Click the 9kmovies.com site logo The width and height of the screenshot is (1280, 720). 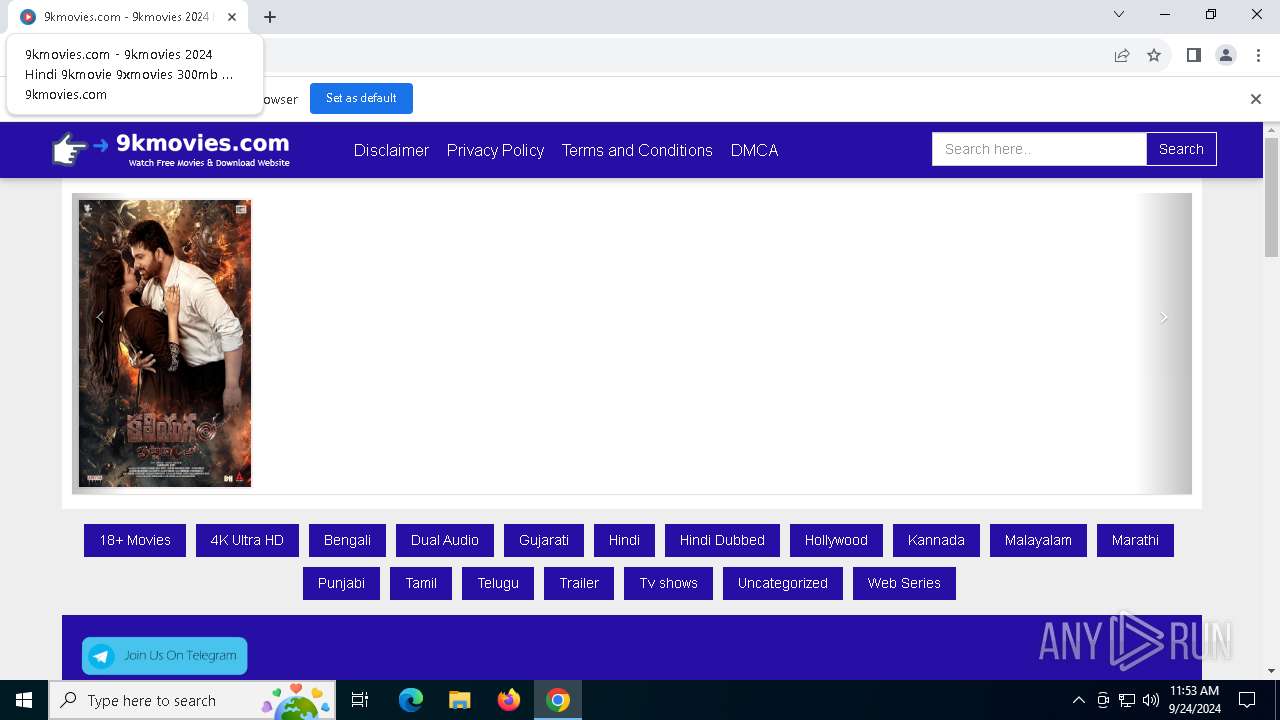(x=171, y=149)
